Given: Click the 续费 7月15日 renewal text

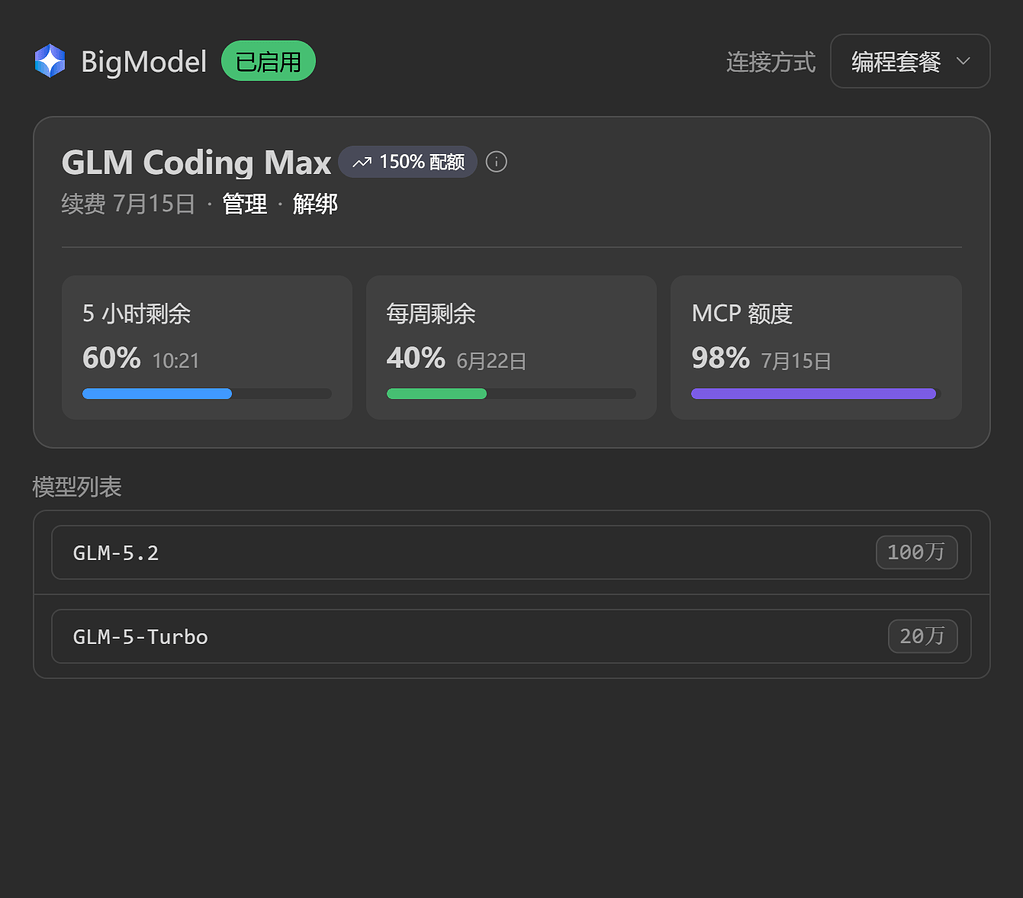Looking at the screenshot, I should coord(129,204).
